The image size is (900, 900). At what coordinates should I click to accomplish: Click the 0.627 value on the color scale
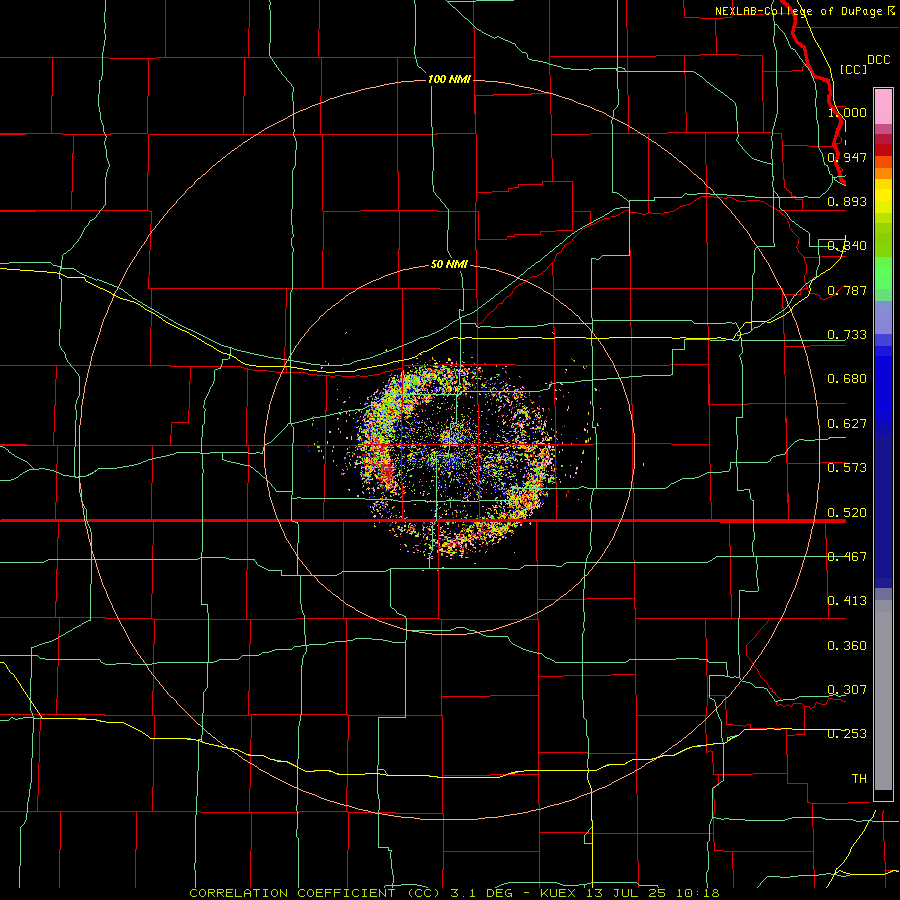tap(847, 424)
